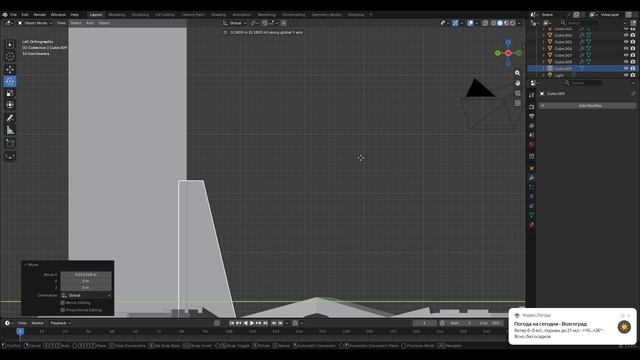640x360 pixels.
Task: Select rendered viewport shading mode
Action: 513,23
